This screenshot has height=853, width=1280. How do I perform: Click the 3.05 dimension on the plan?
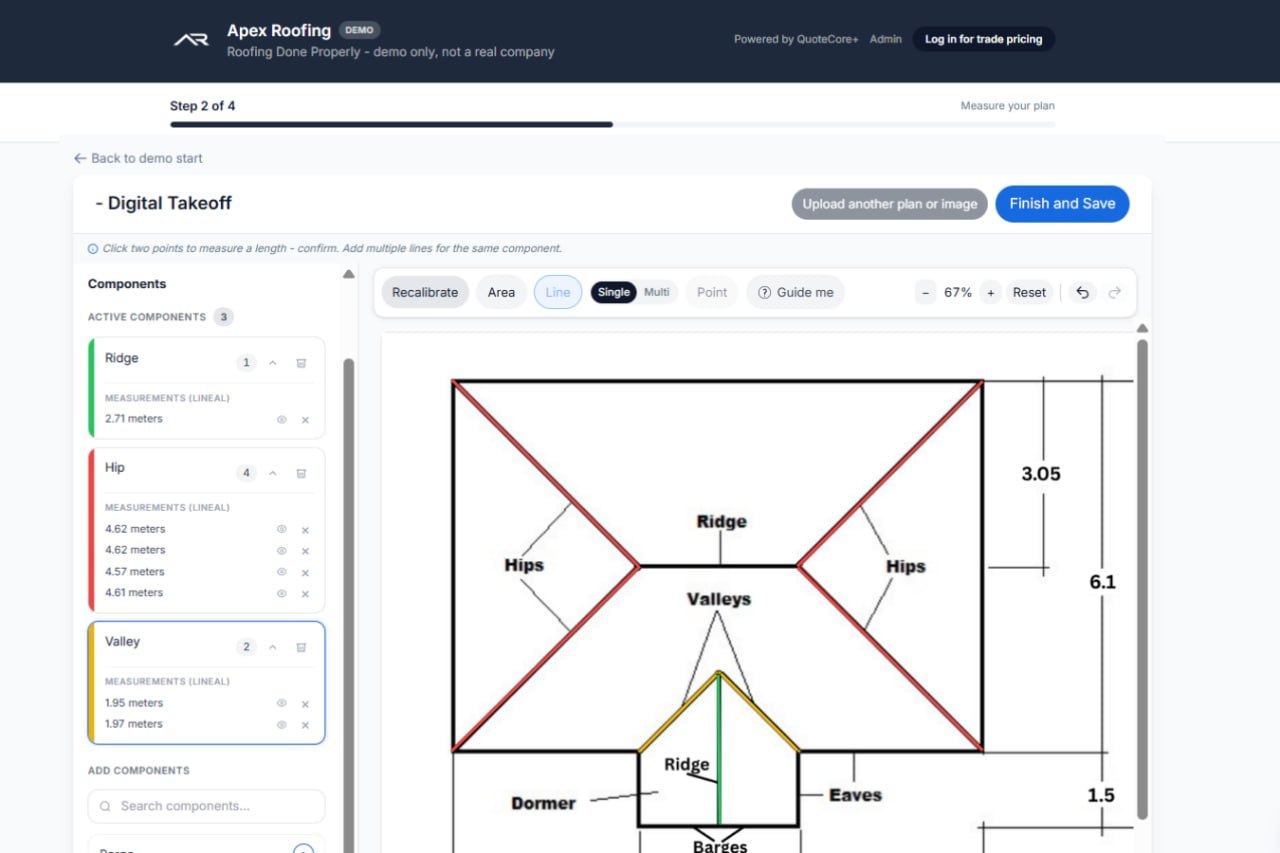click(x=1041, y=474)
